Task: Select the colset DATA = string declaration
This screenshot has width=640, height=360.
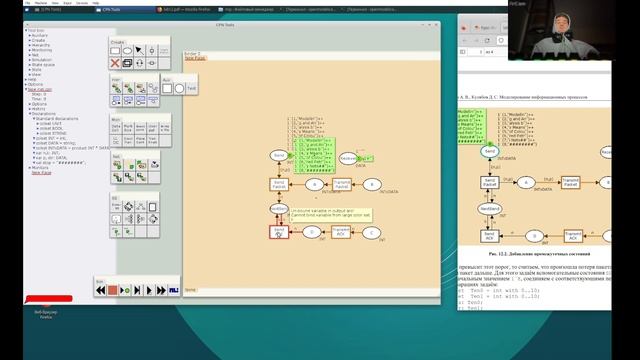Action: pyautogui.click(x=56, y=143)
